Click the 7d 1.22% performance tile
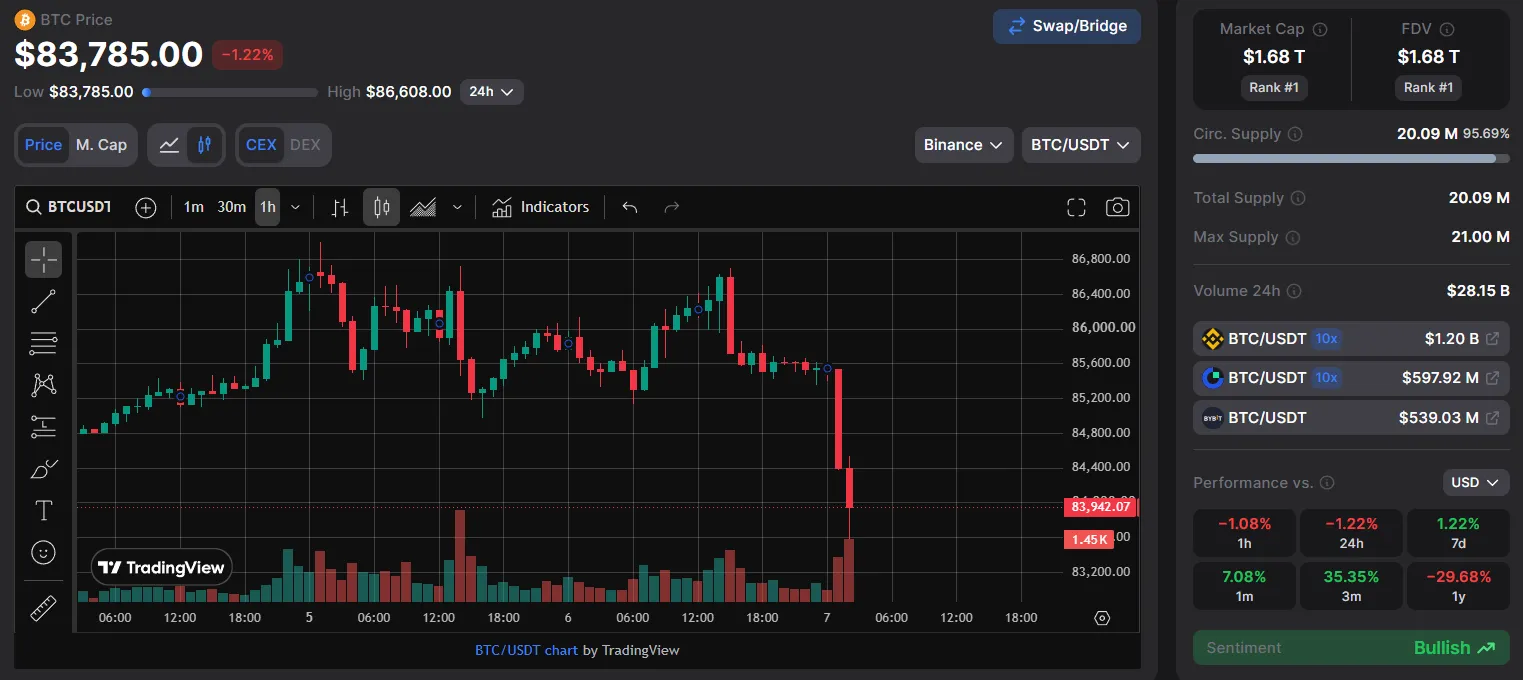Viewport: 1523px width, 680px height. pyautogui.click(x=1458, y=533)
